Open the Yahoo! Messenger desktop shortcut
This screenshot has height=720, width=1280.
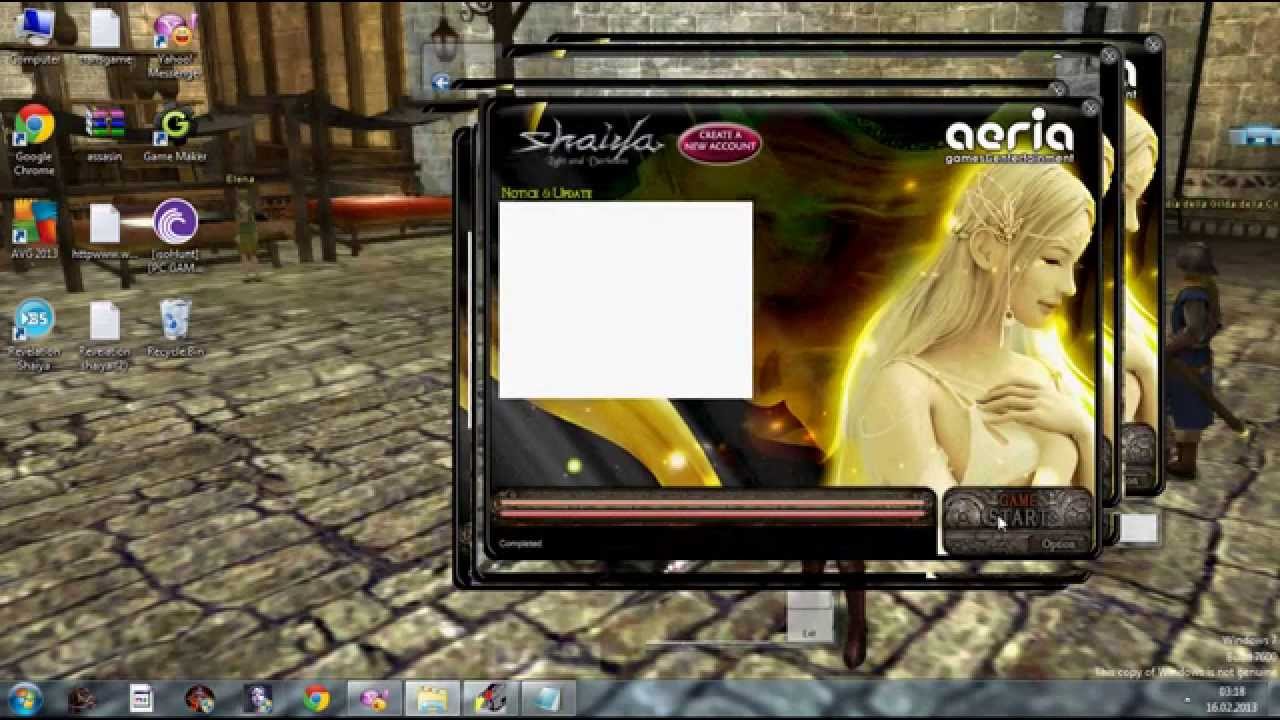174,44
